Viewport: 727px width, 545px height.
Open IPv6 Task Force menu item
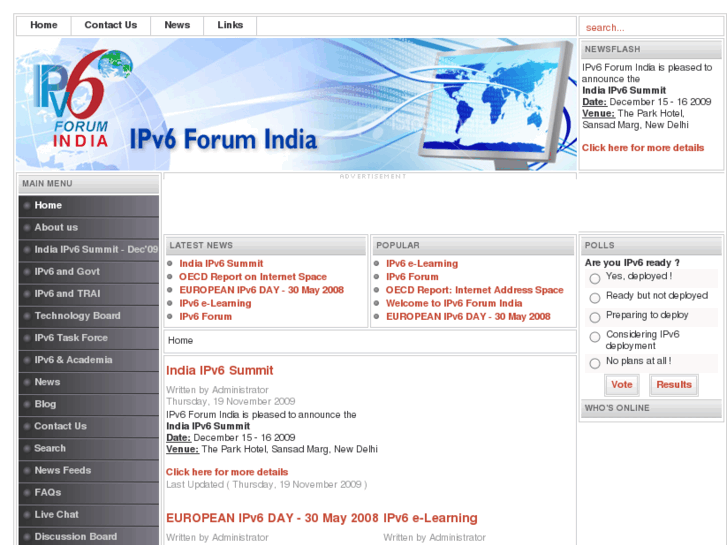89,338
